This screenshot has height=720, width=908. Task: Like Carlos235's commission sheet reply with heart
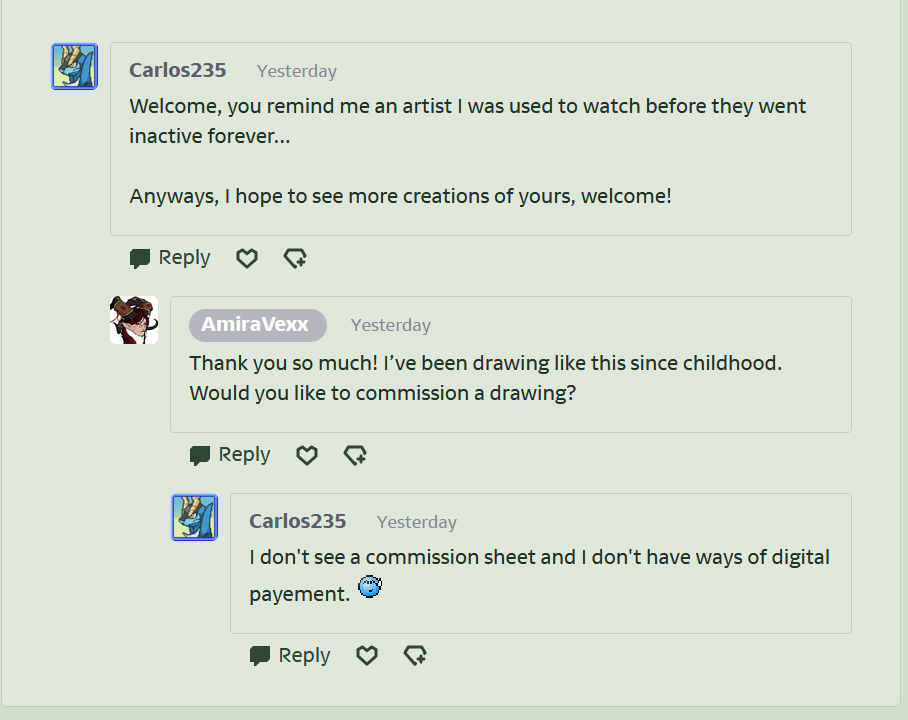click(367, 655)
